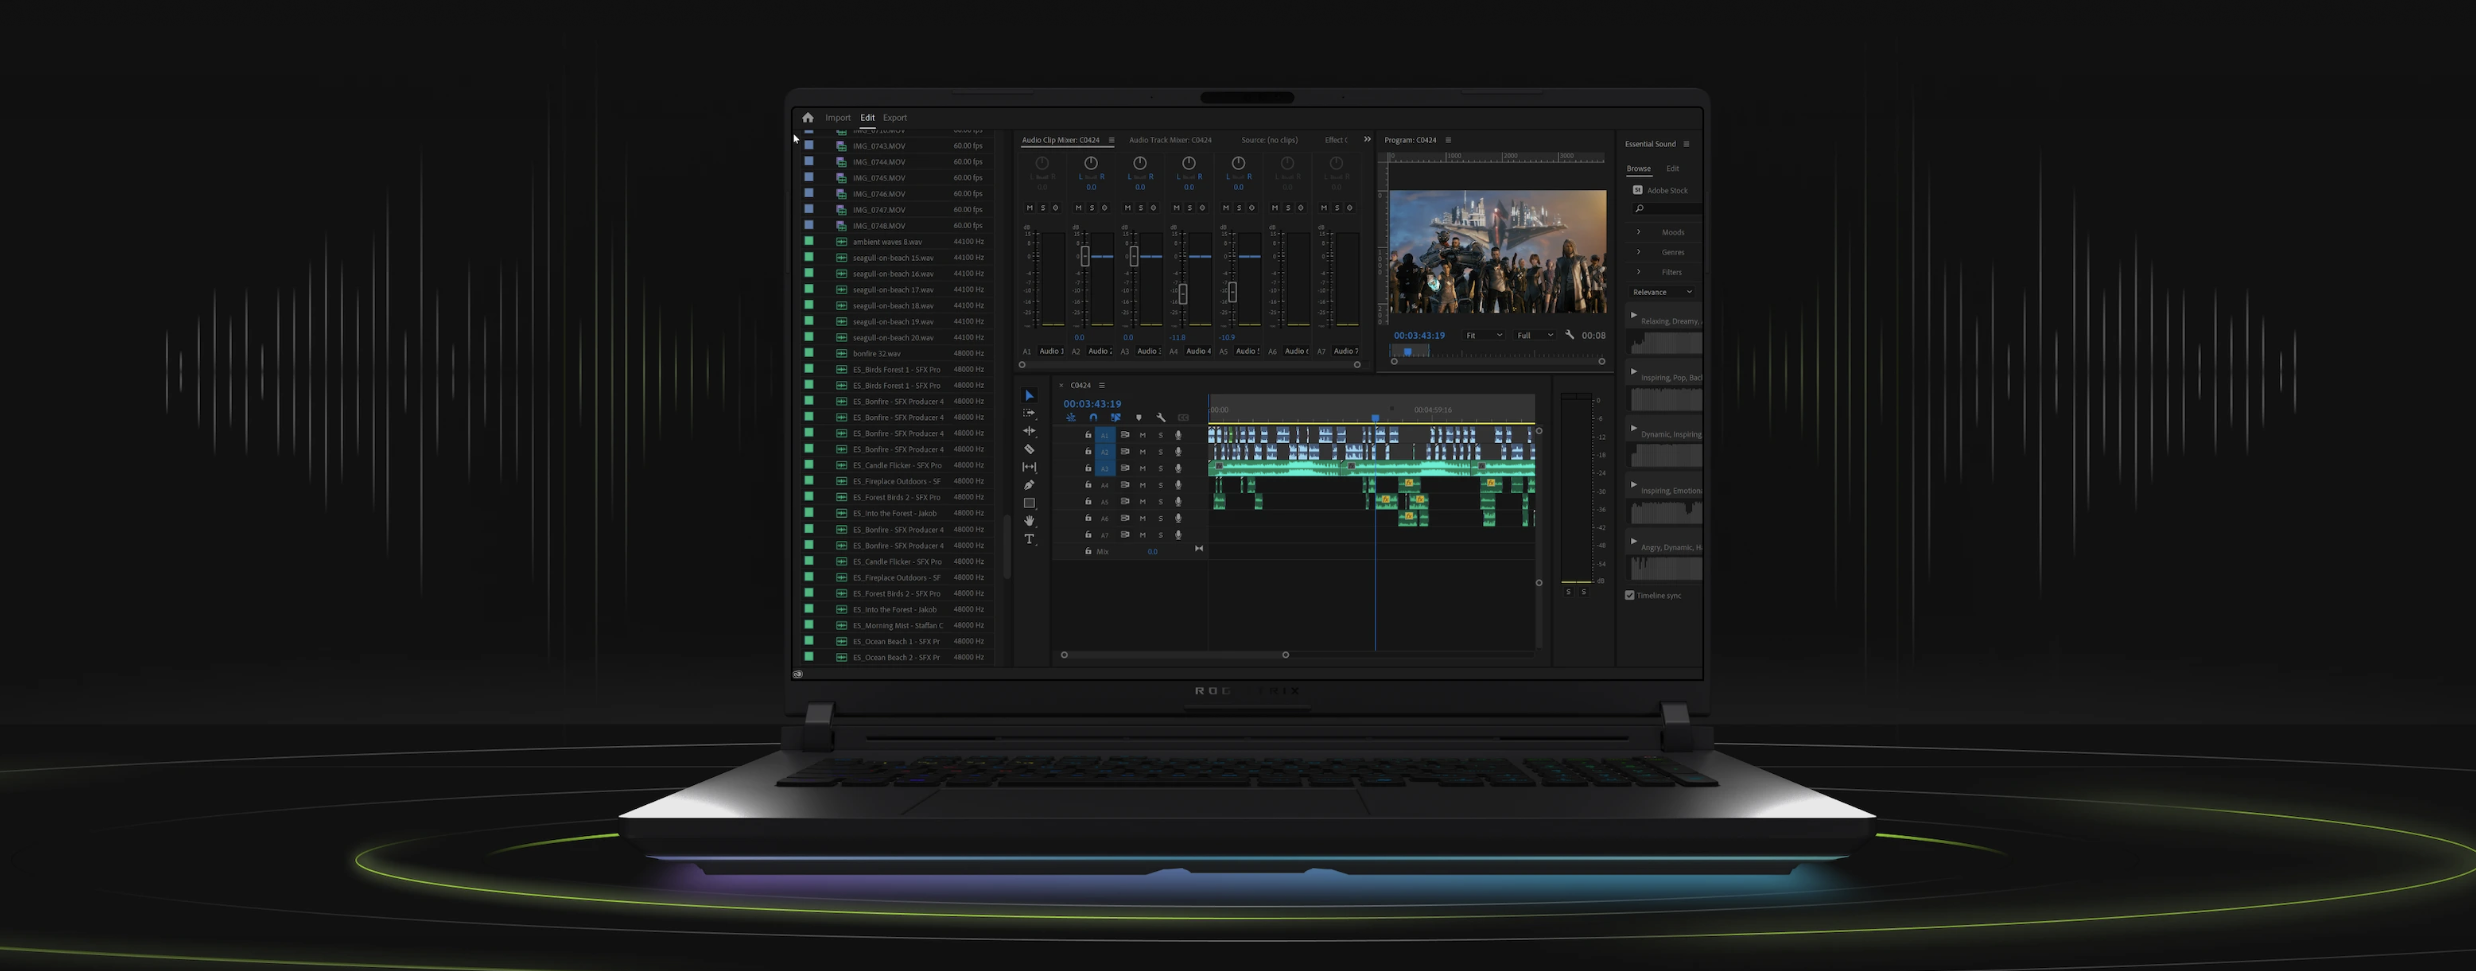The height and width of the screenshot is (971, 2476).
Task: Select seagull-on-beach 17.wav in project list
Action: 892,290
